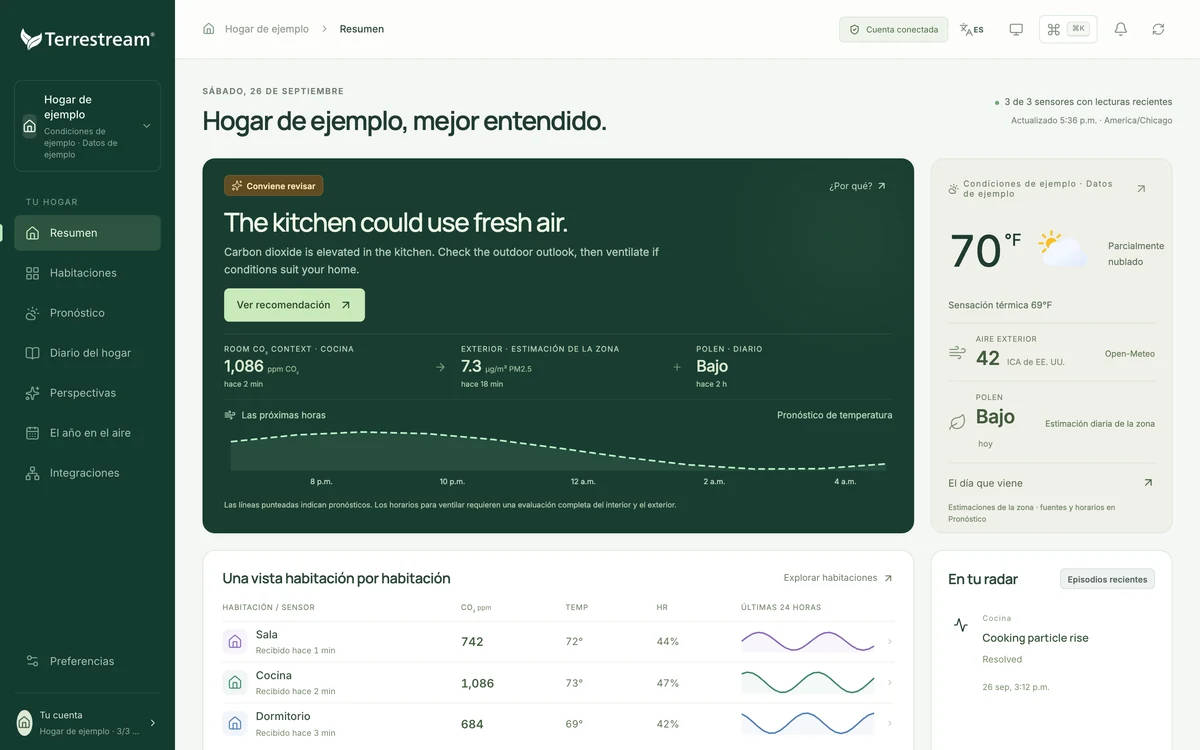
Task: Click the temperature forecast chart
Action: [558, 451]
